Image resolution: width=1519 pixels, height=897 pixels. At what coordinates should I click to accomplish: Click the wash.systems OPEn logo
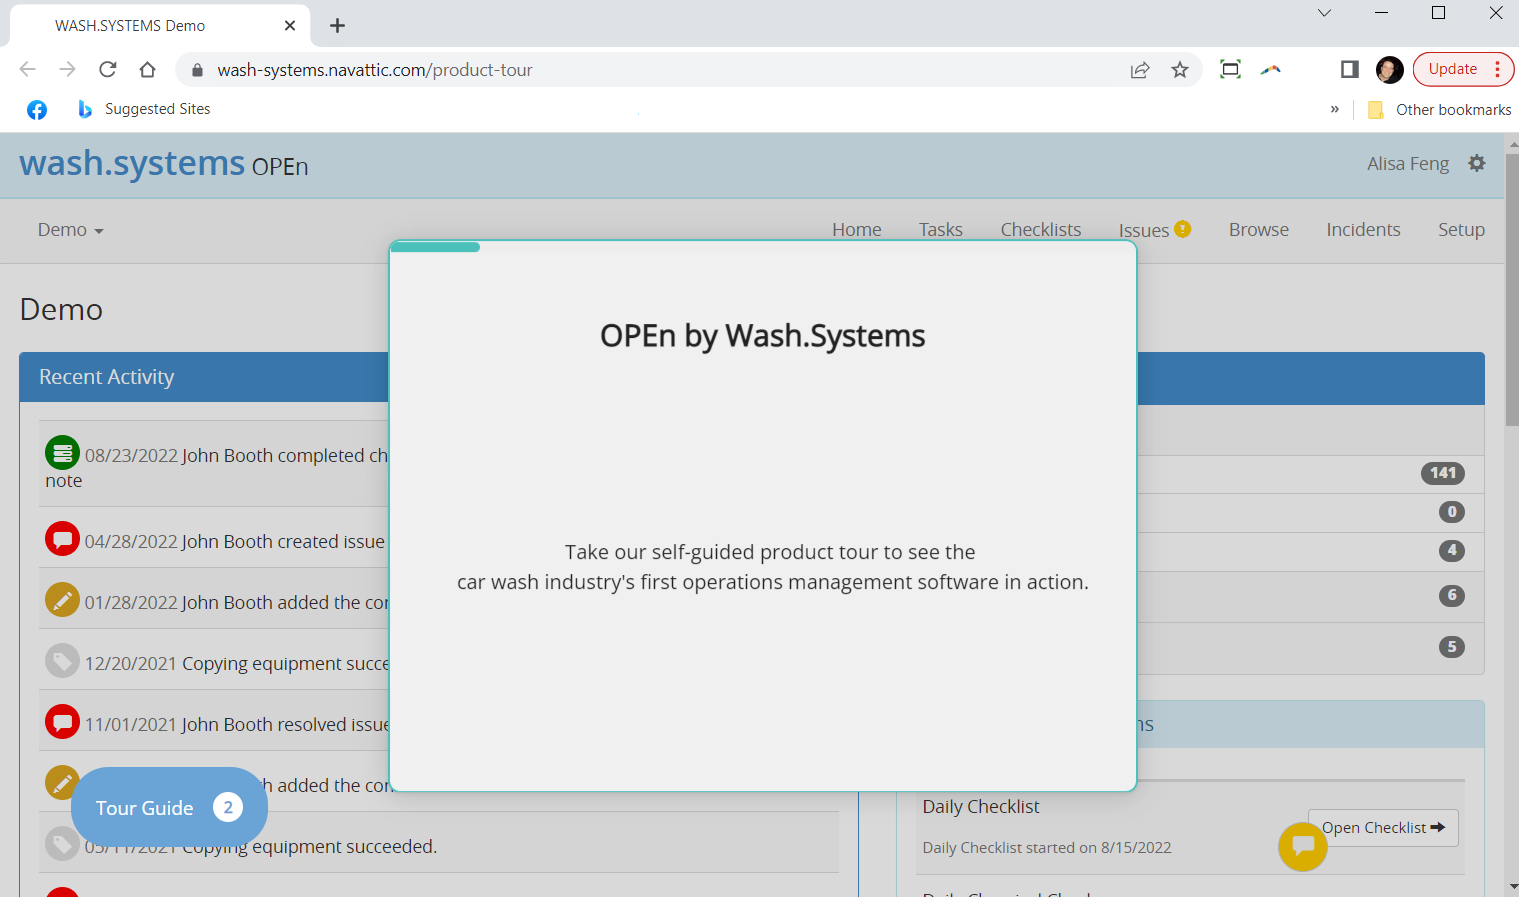click(x=164, y=163)
